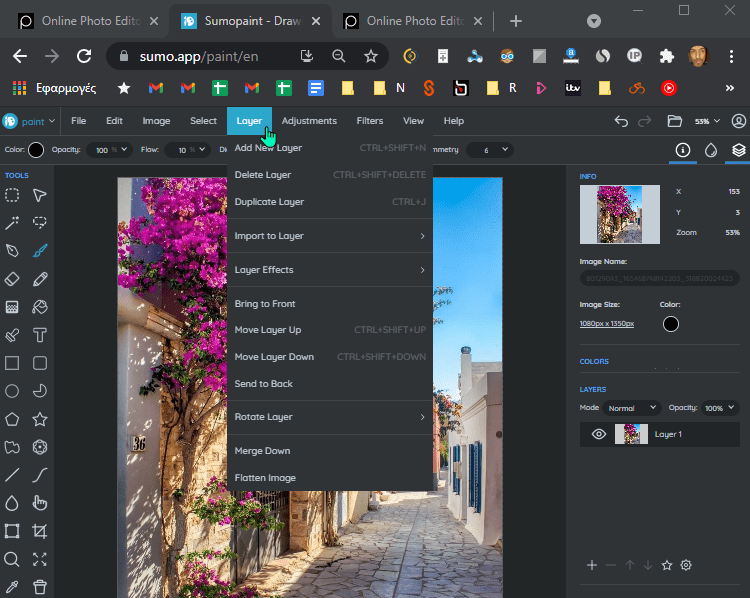The height and width of the screenshot is (598, 750).
Task: Open the folder icon in top bar
Action: click(674, 121)
